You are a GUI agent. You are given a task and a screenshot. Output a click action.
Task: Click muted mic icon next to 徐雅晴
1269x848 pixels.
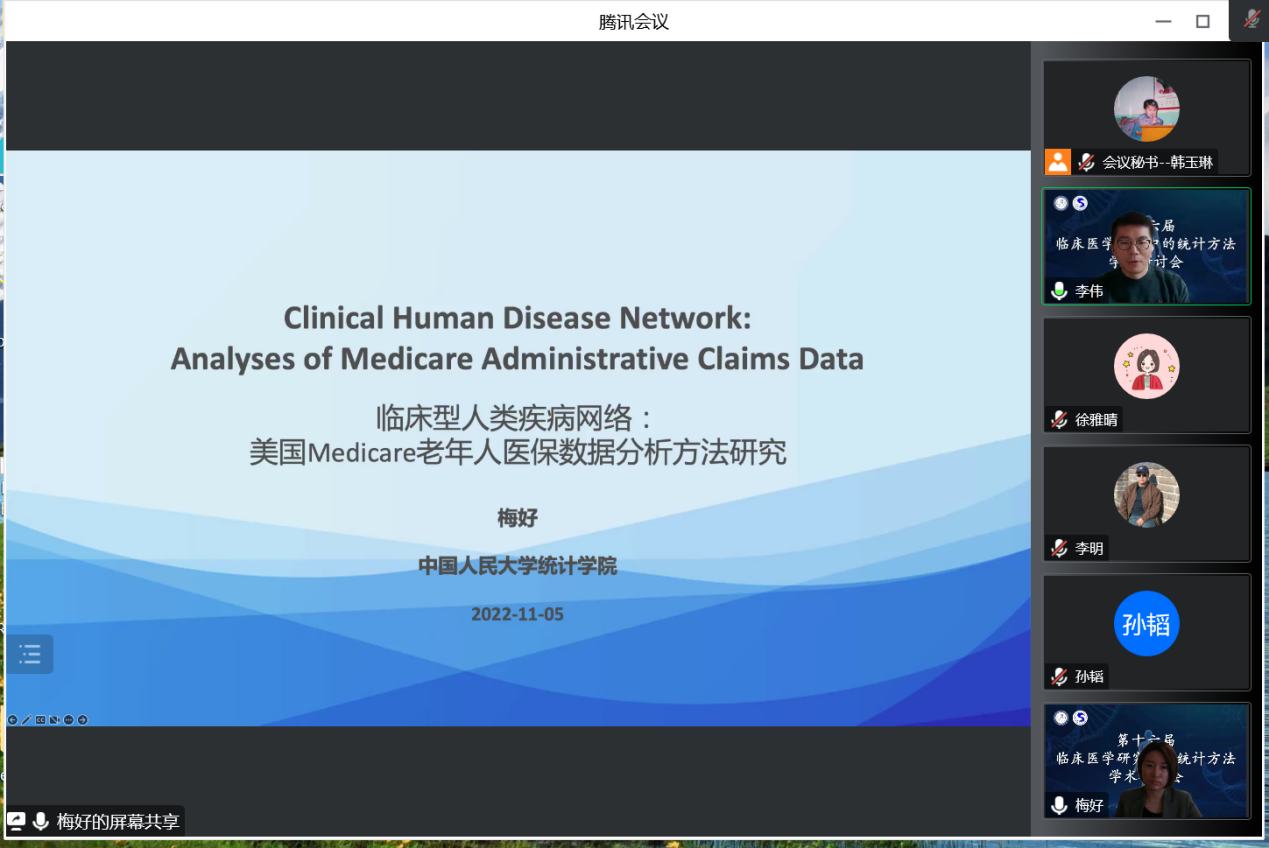click(1059, 420)
